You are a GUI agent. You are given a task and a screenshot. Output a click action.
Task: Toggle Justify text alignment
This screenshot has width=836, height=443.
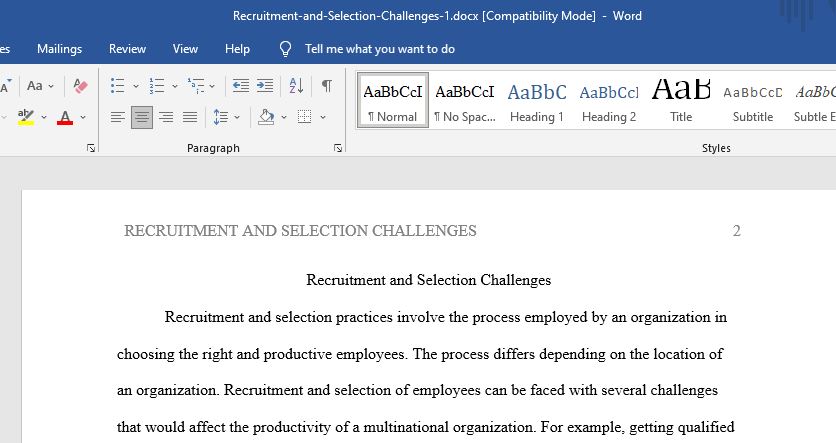(x=190, y=117)
